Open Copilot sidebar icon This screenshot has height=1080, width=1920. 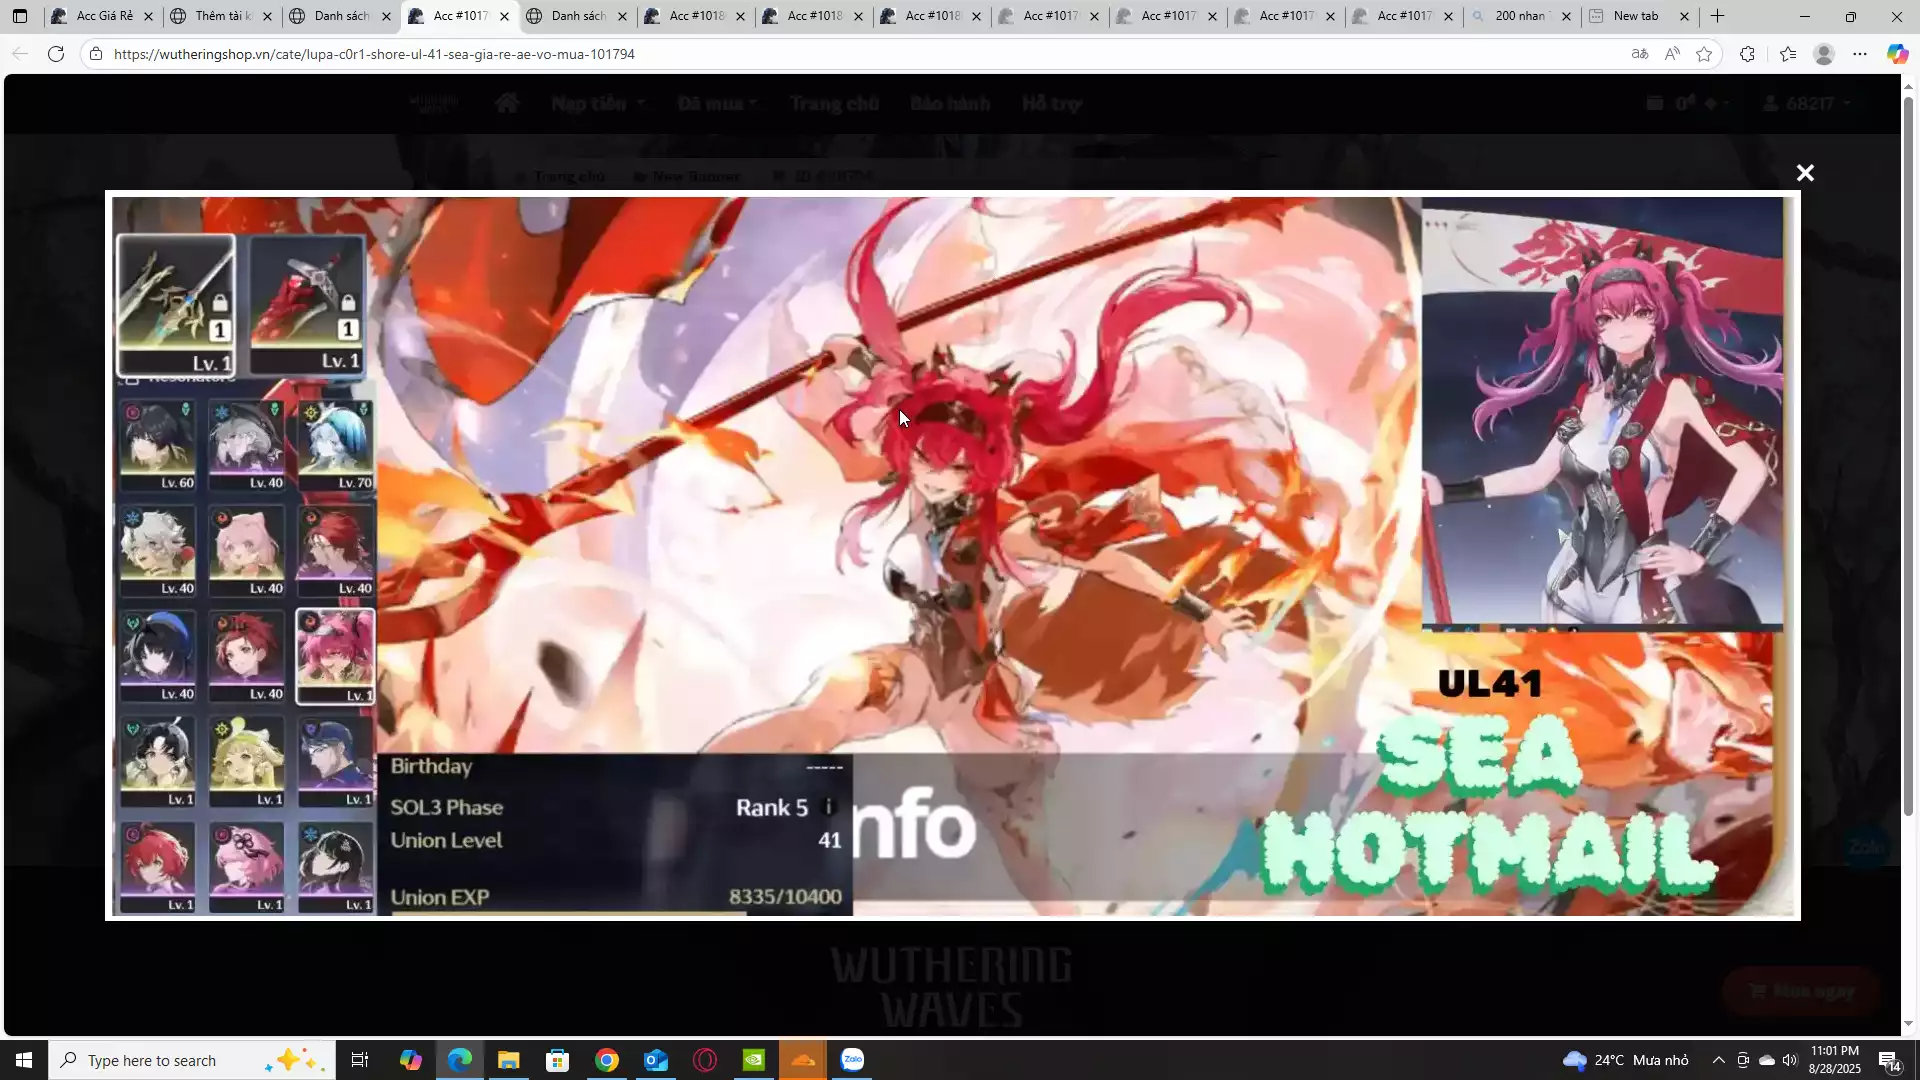coord(1897,54)
